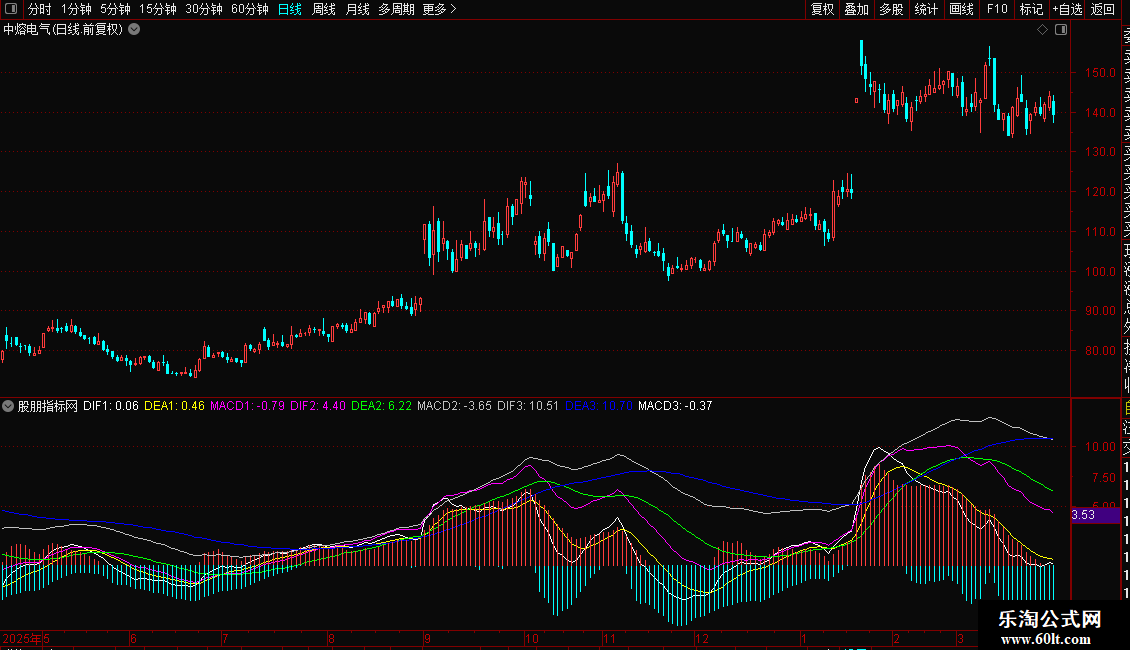Click the 150.0 price axis label
This screenshot has height=650, width=1130.
point(1100,73)
